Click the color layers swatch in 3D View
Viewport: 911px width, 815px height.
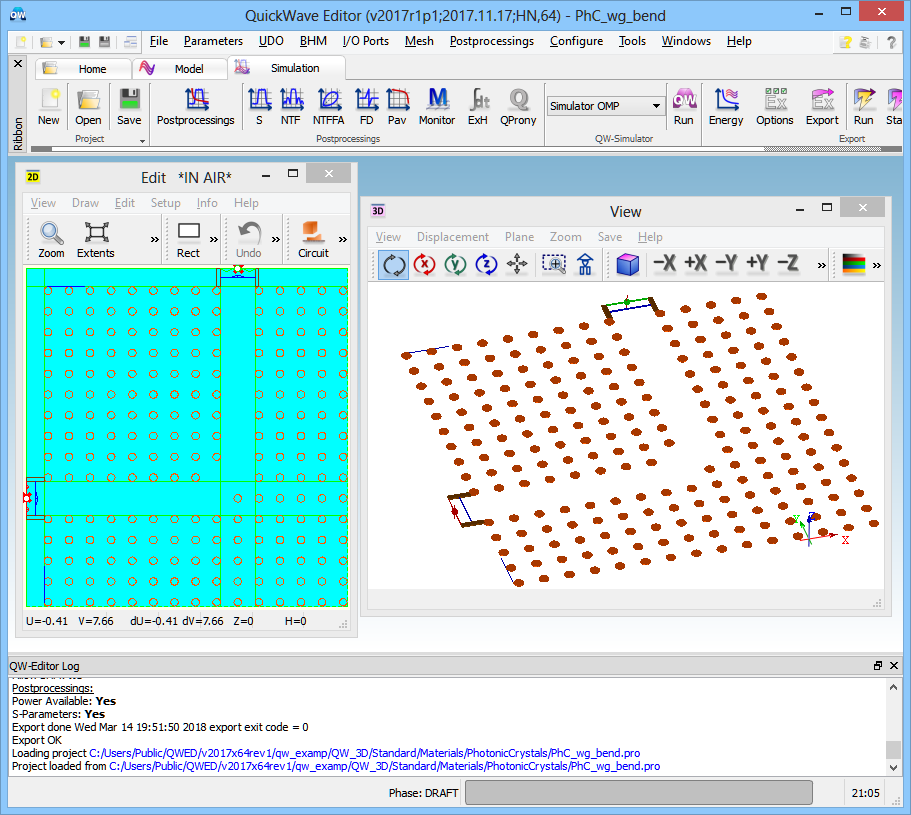(x=853, y=265)
